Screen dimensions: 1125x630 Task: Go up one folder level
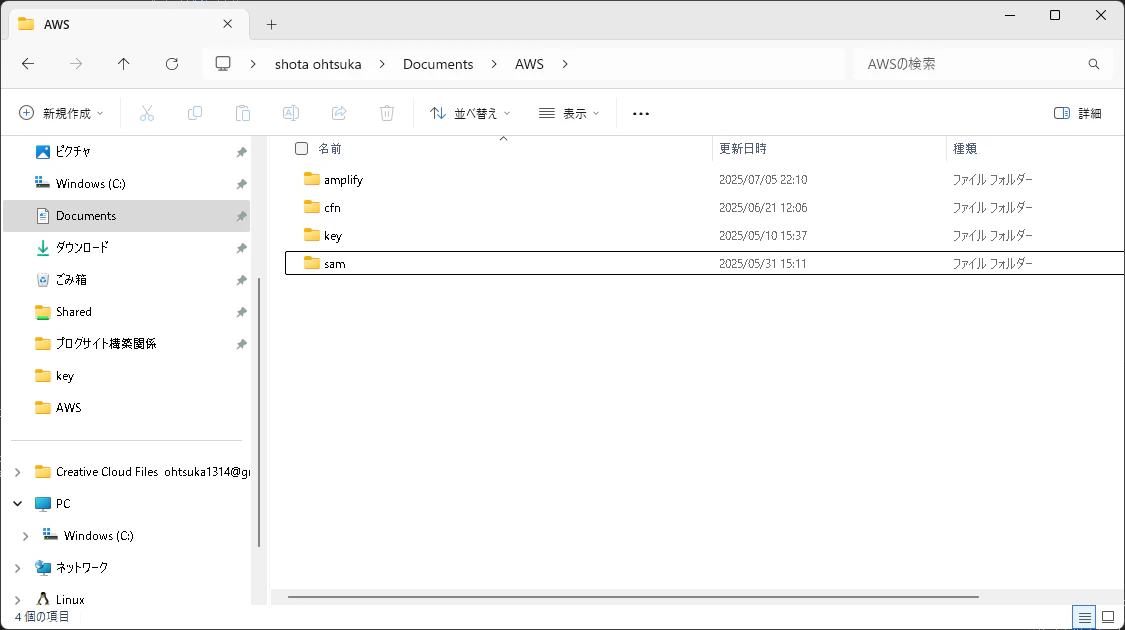pyautogui.click(x=123, y=64)
